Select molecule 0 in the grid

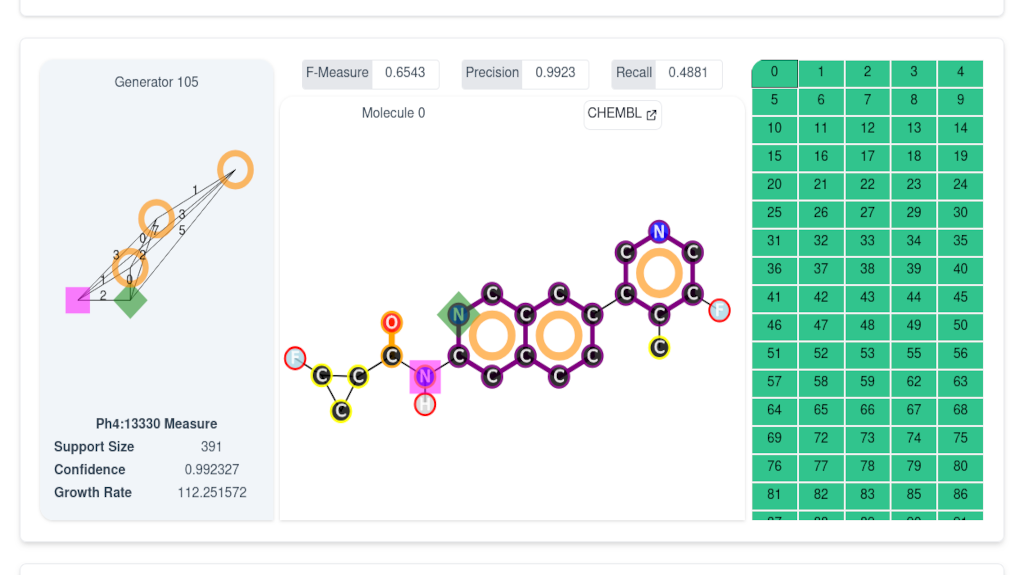[774, 72]
